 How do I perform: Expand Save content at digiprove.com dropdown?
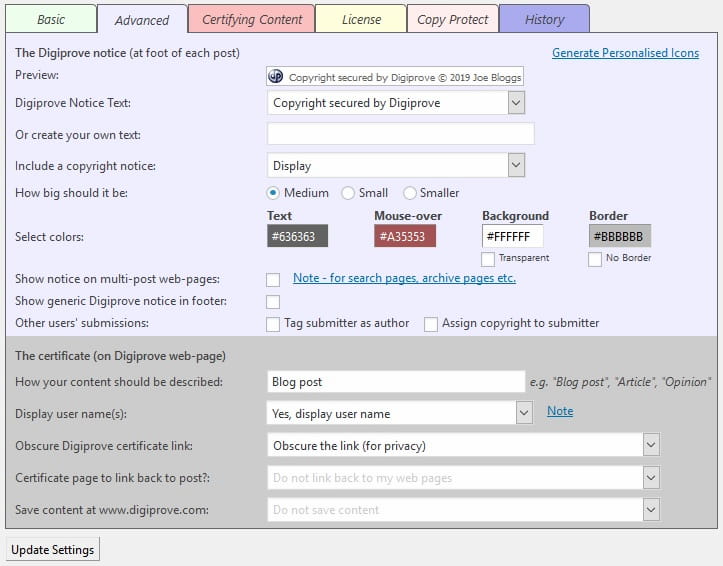click(x=463, y=509)
